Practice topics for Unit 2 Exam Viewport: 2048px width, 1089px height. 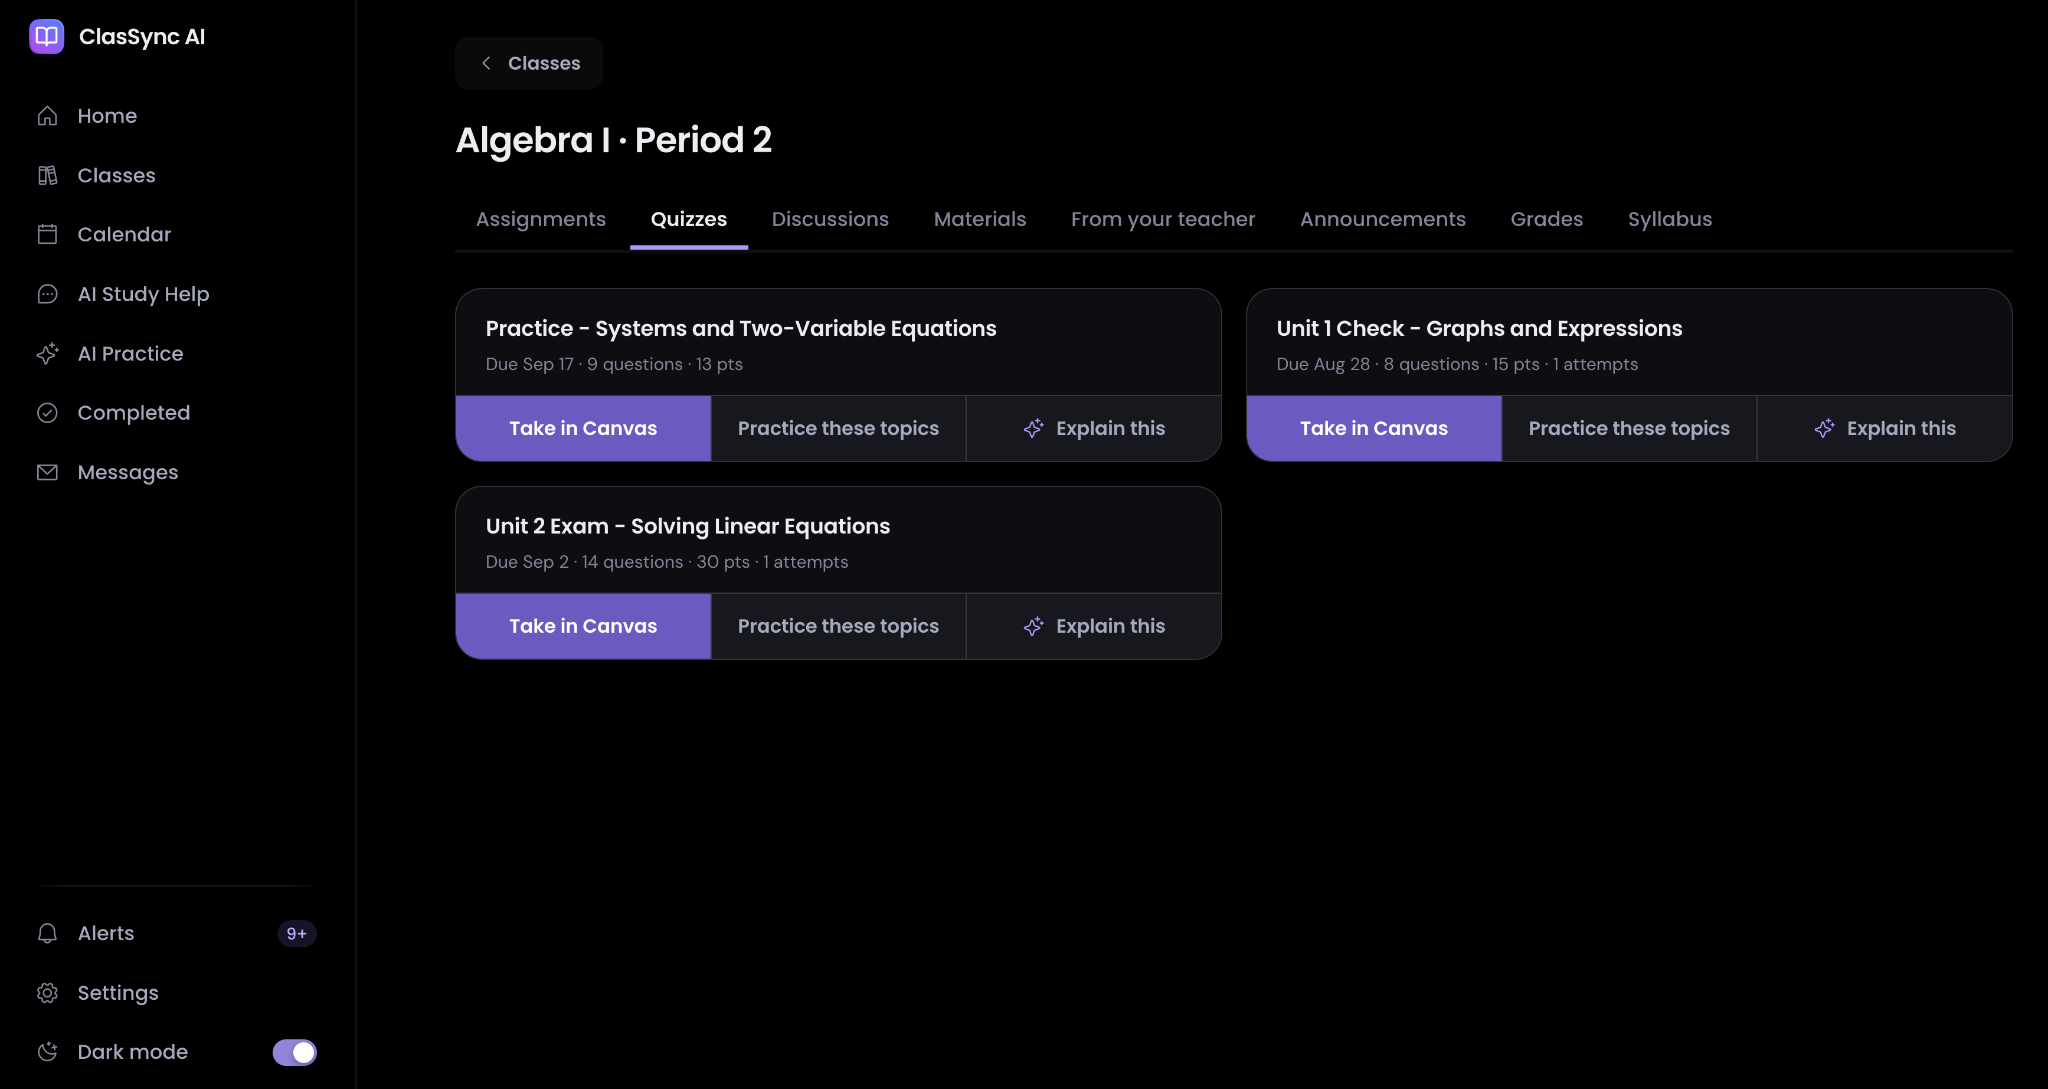[x=838, y=626]
